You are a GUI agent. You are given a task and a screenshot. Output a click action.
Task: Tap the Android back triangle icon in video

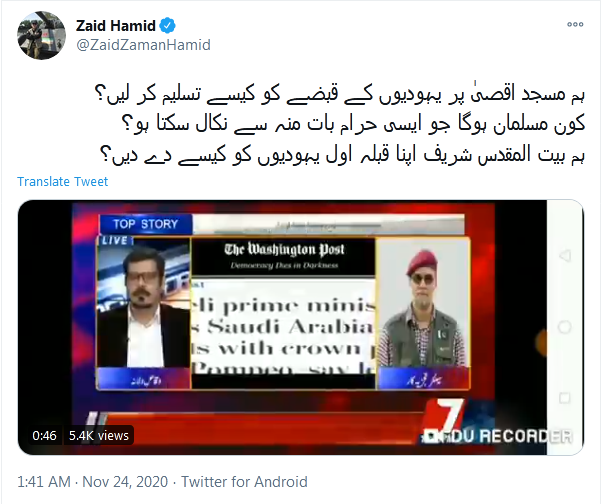click(564, 256)
